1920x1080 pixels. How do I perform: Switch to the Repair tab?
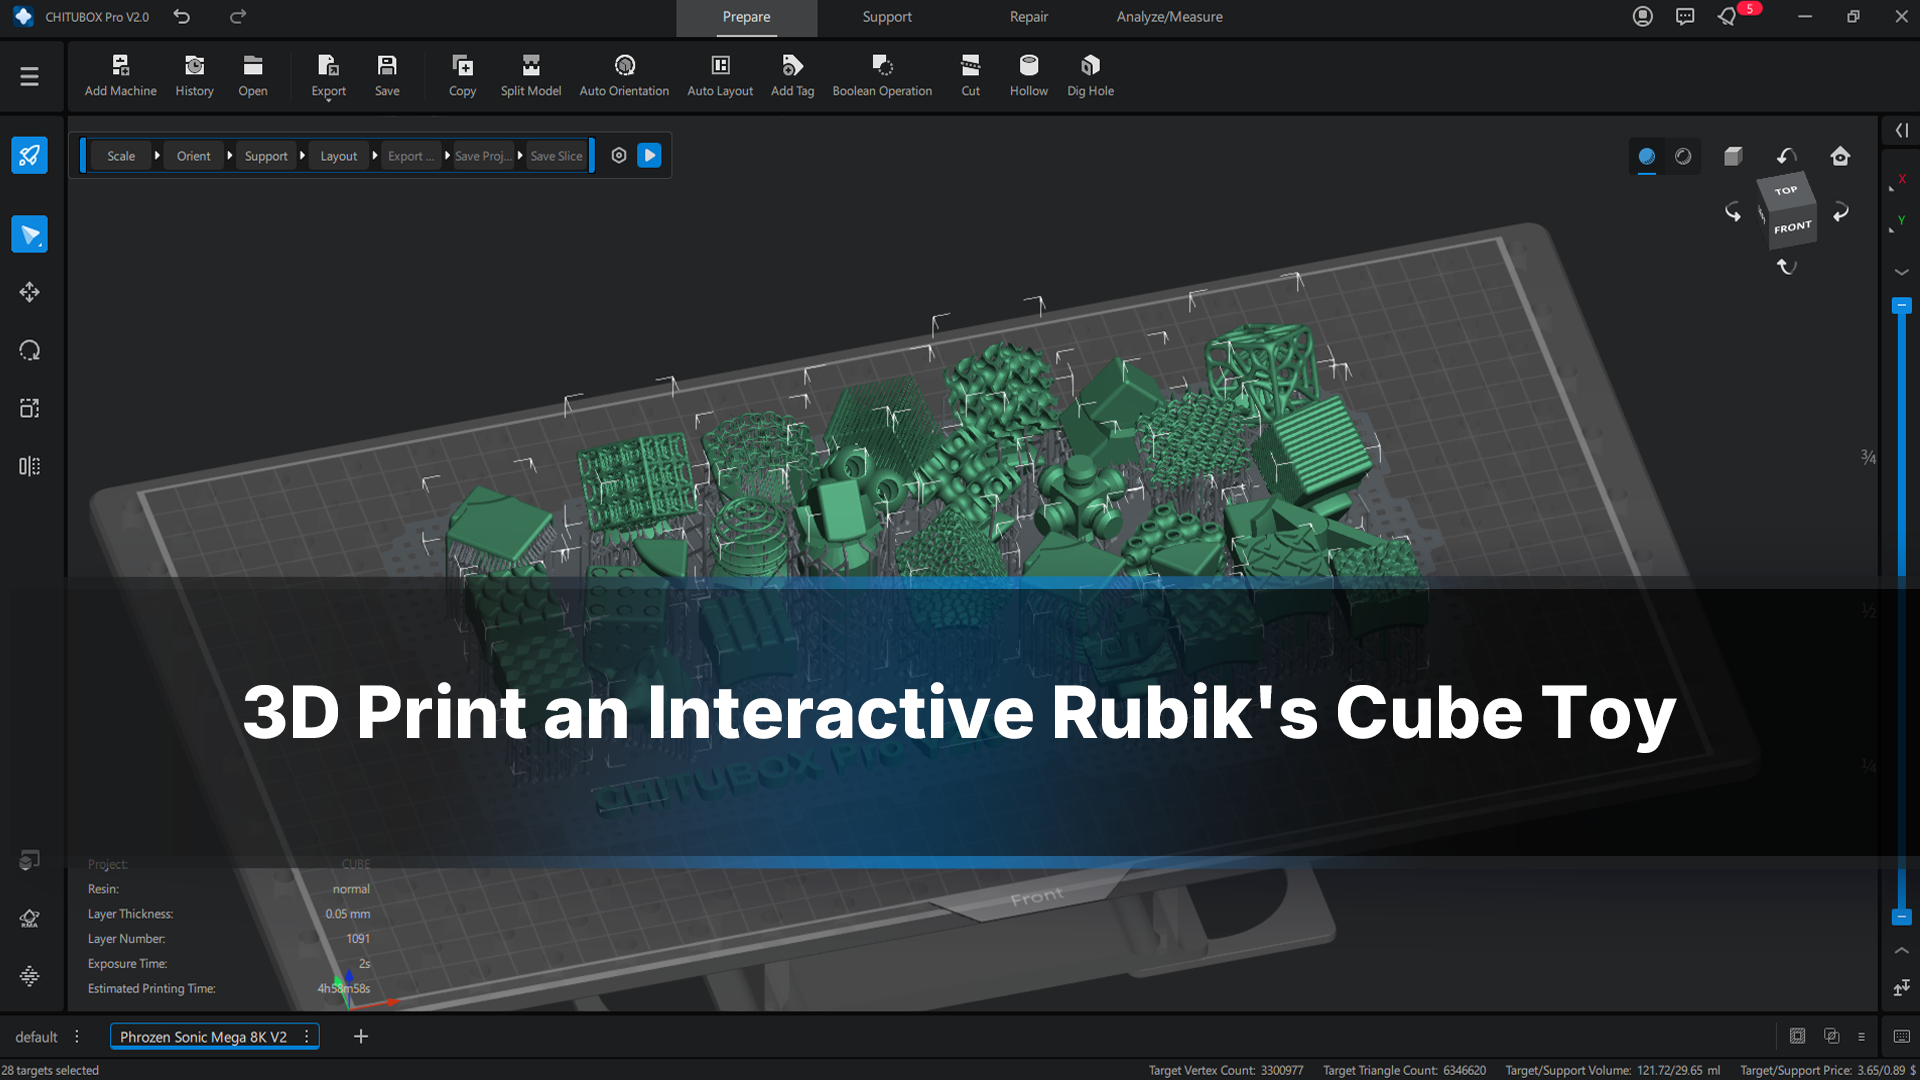[x=1028, y=17]
